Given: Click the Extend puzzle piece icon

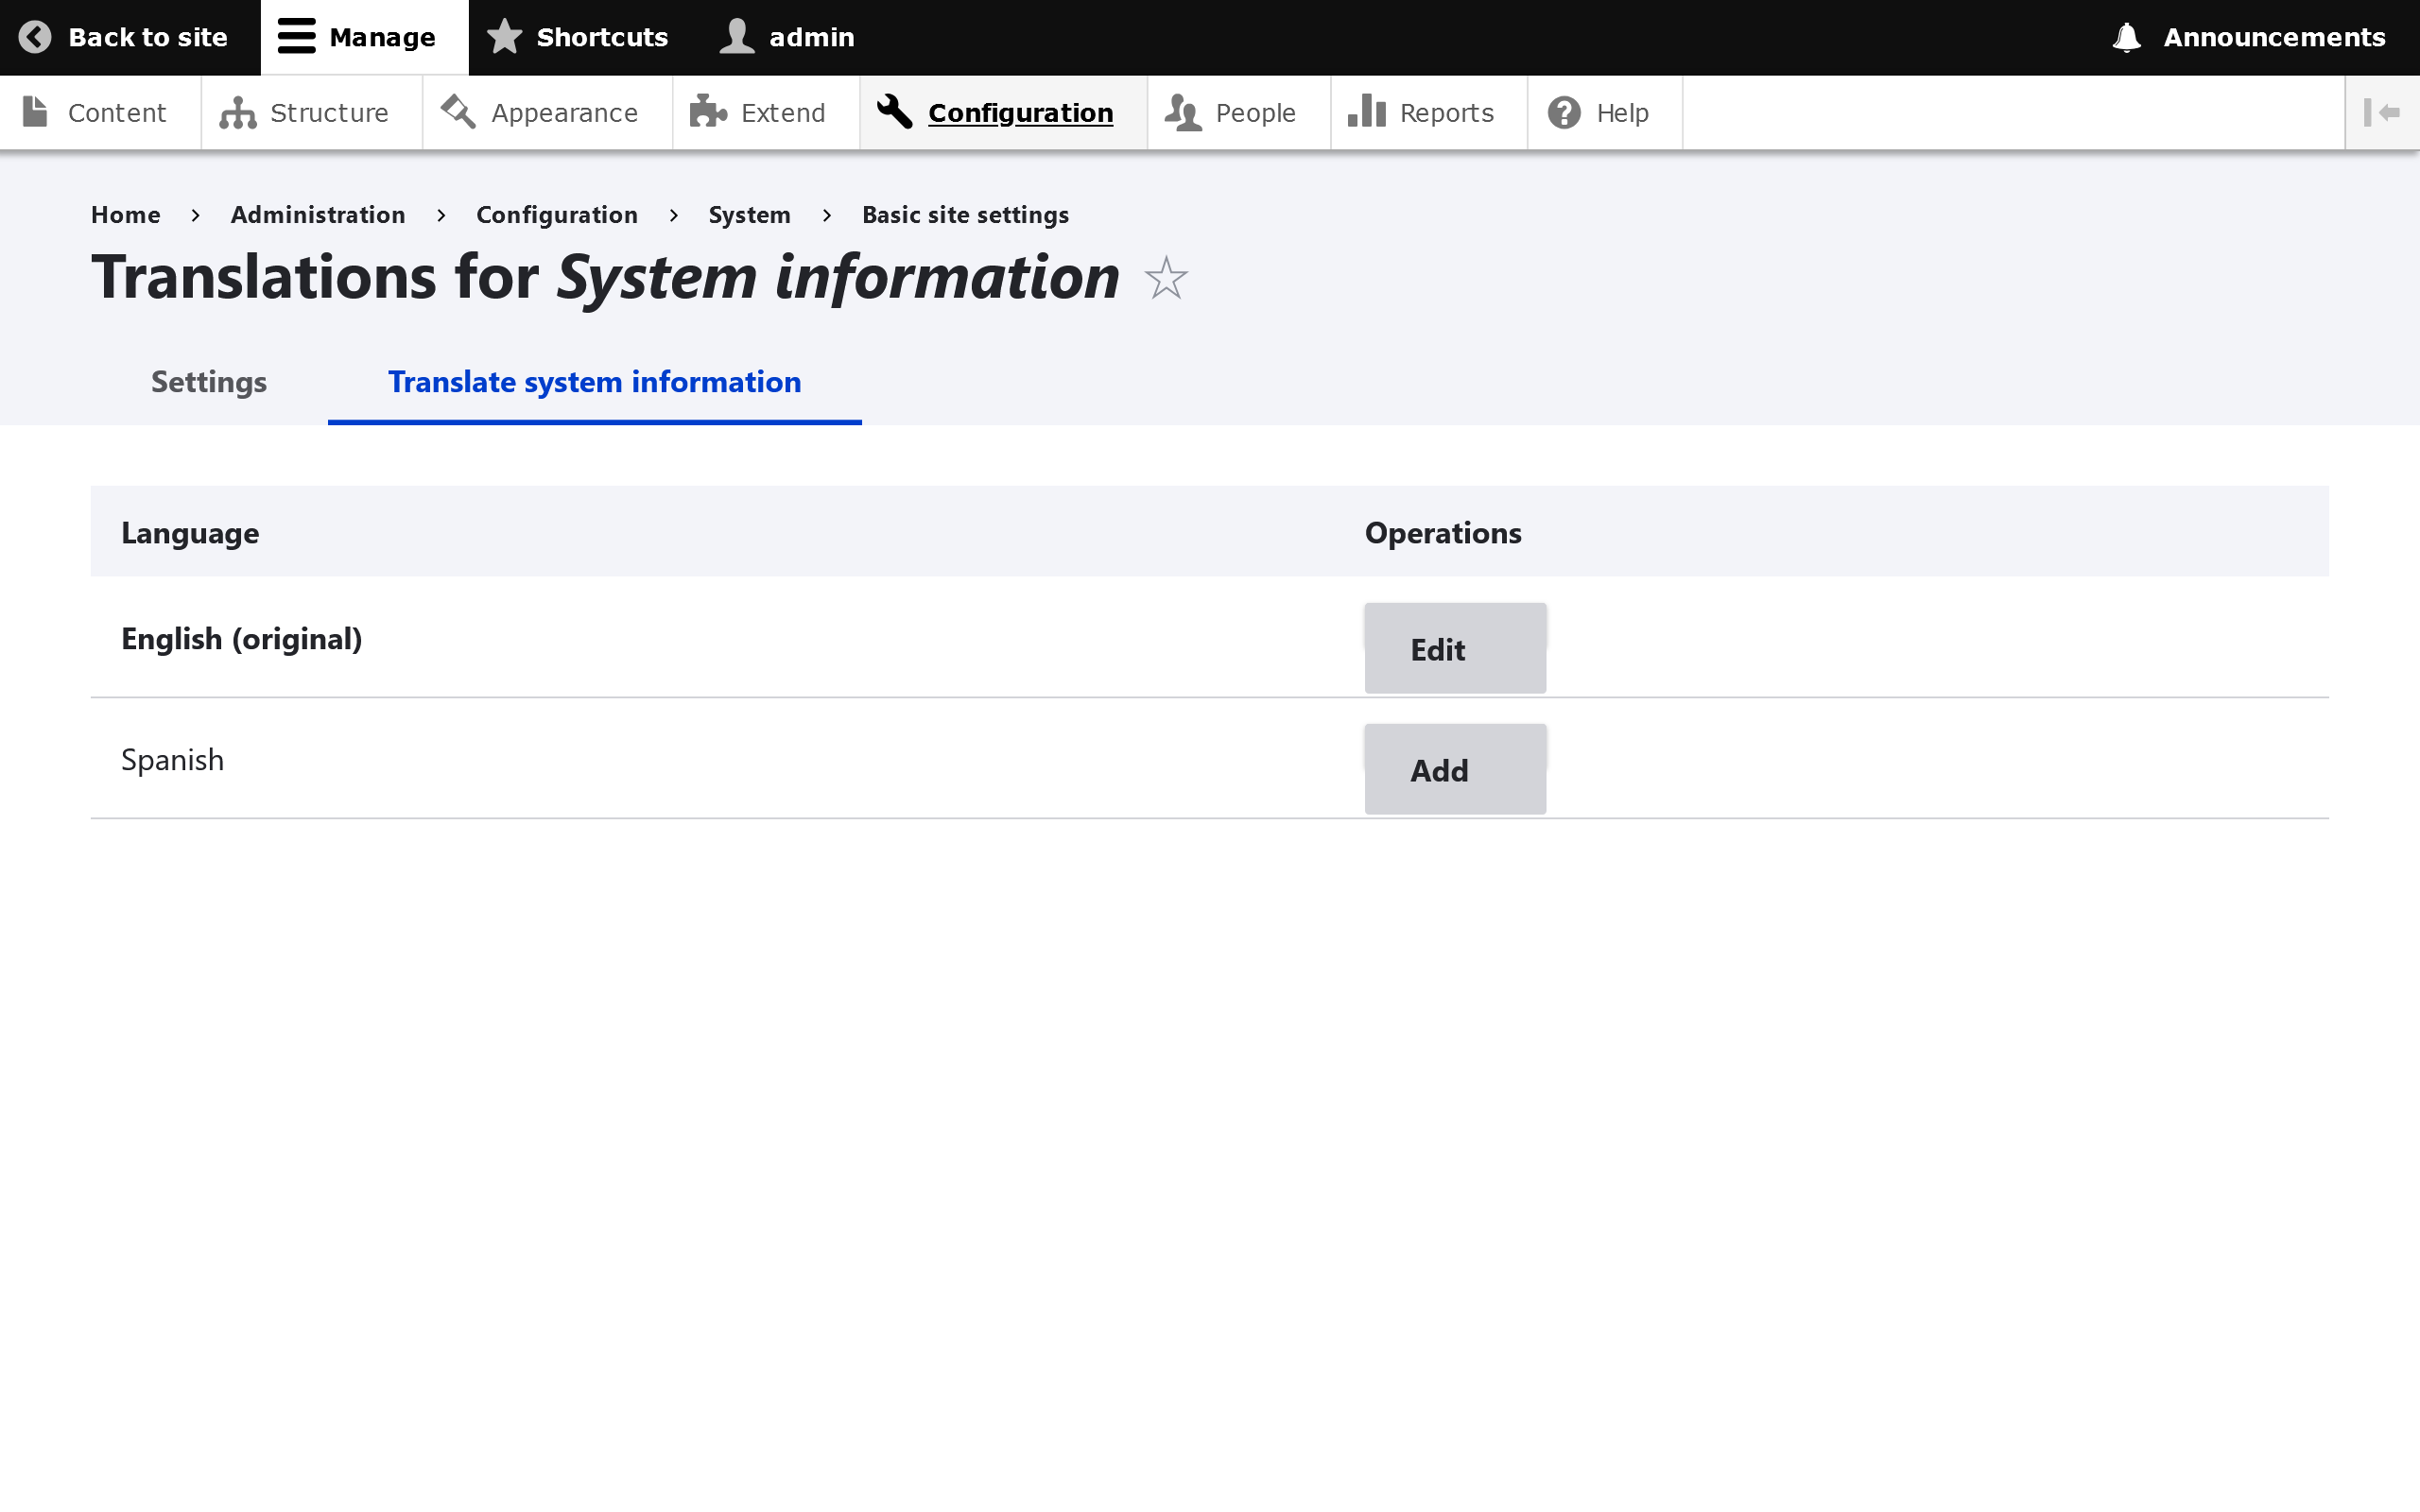Looking at the screenshot, I should tap(708, 112).
